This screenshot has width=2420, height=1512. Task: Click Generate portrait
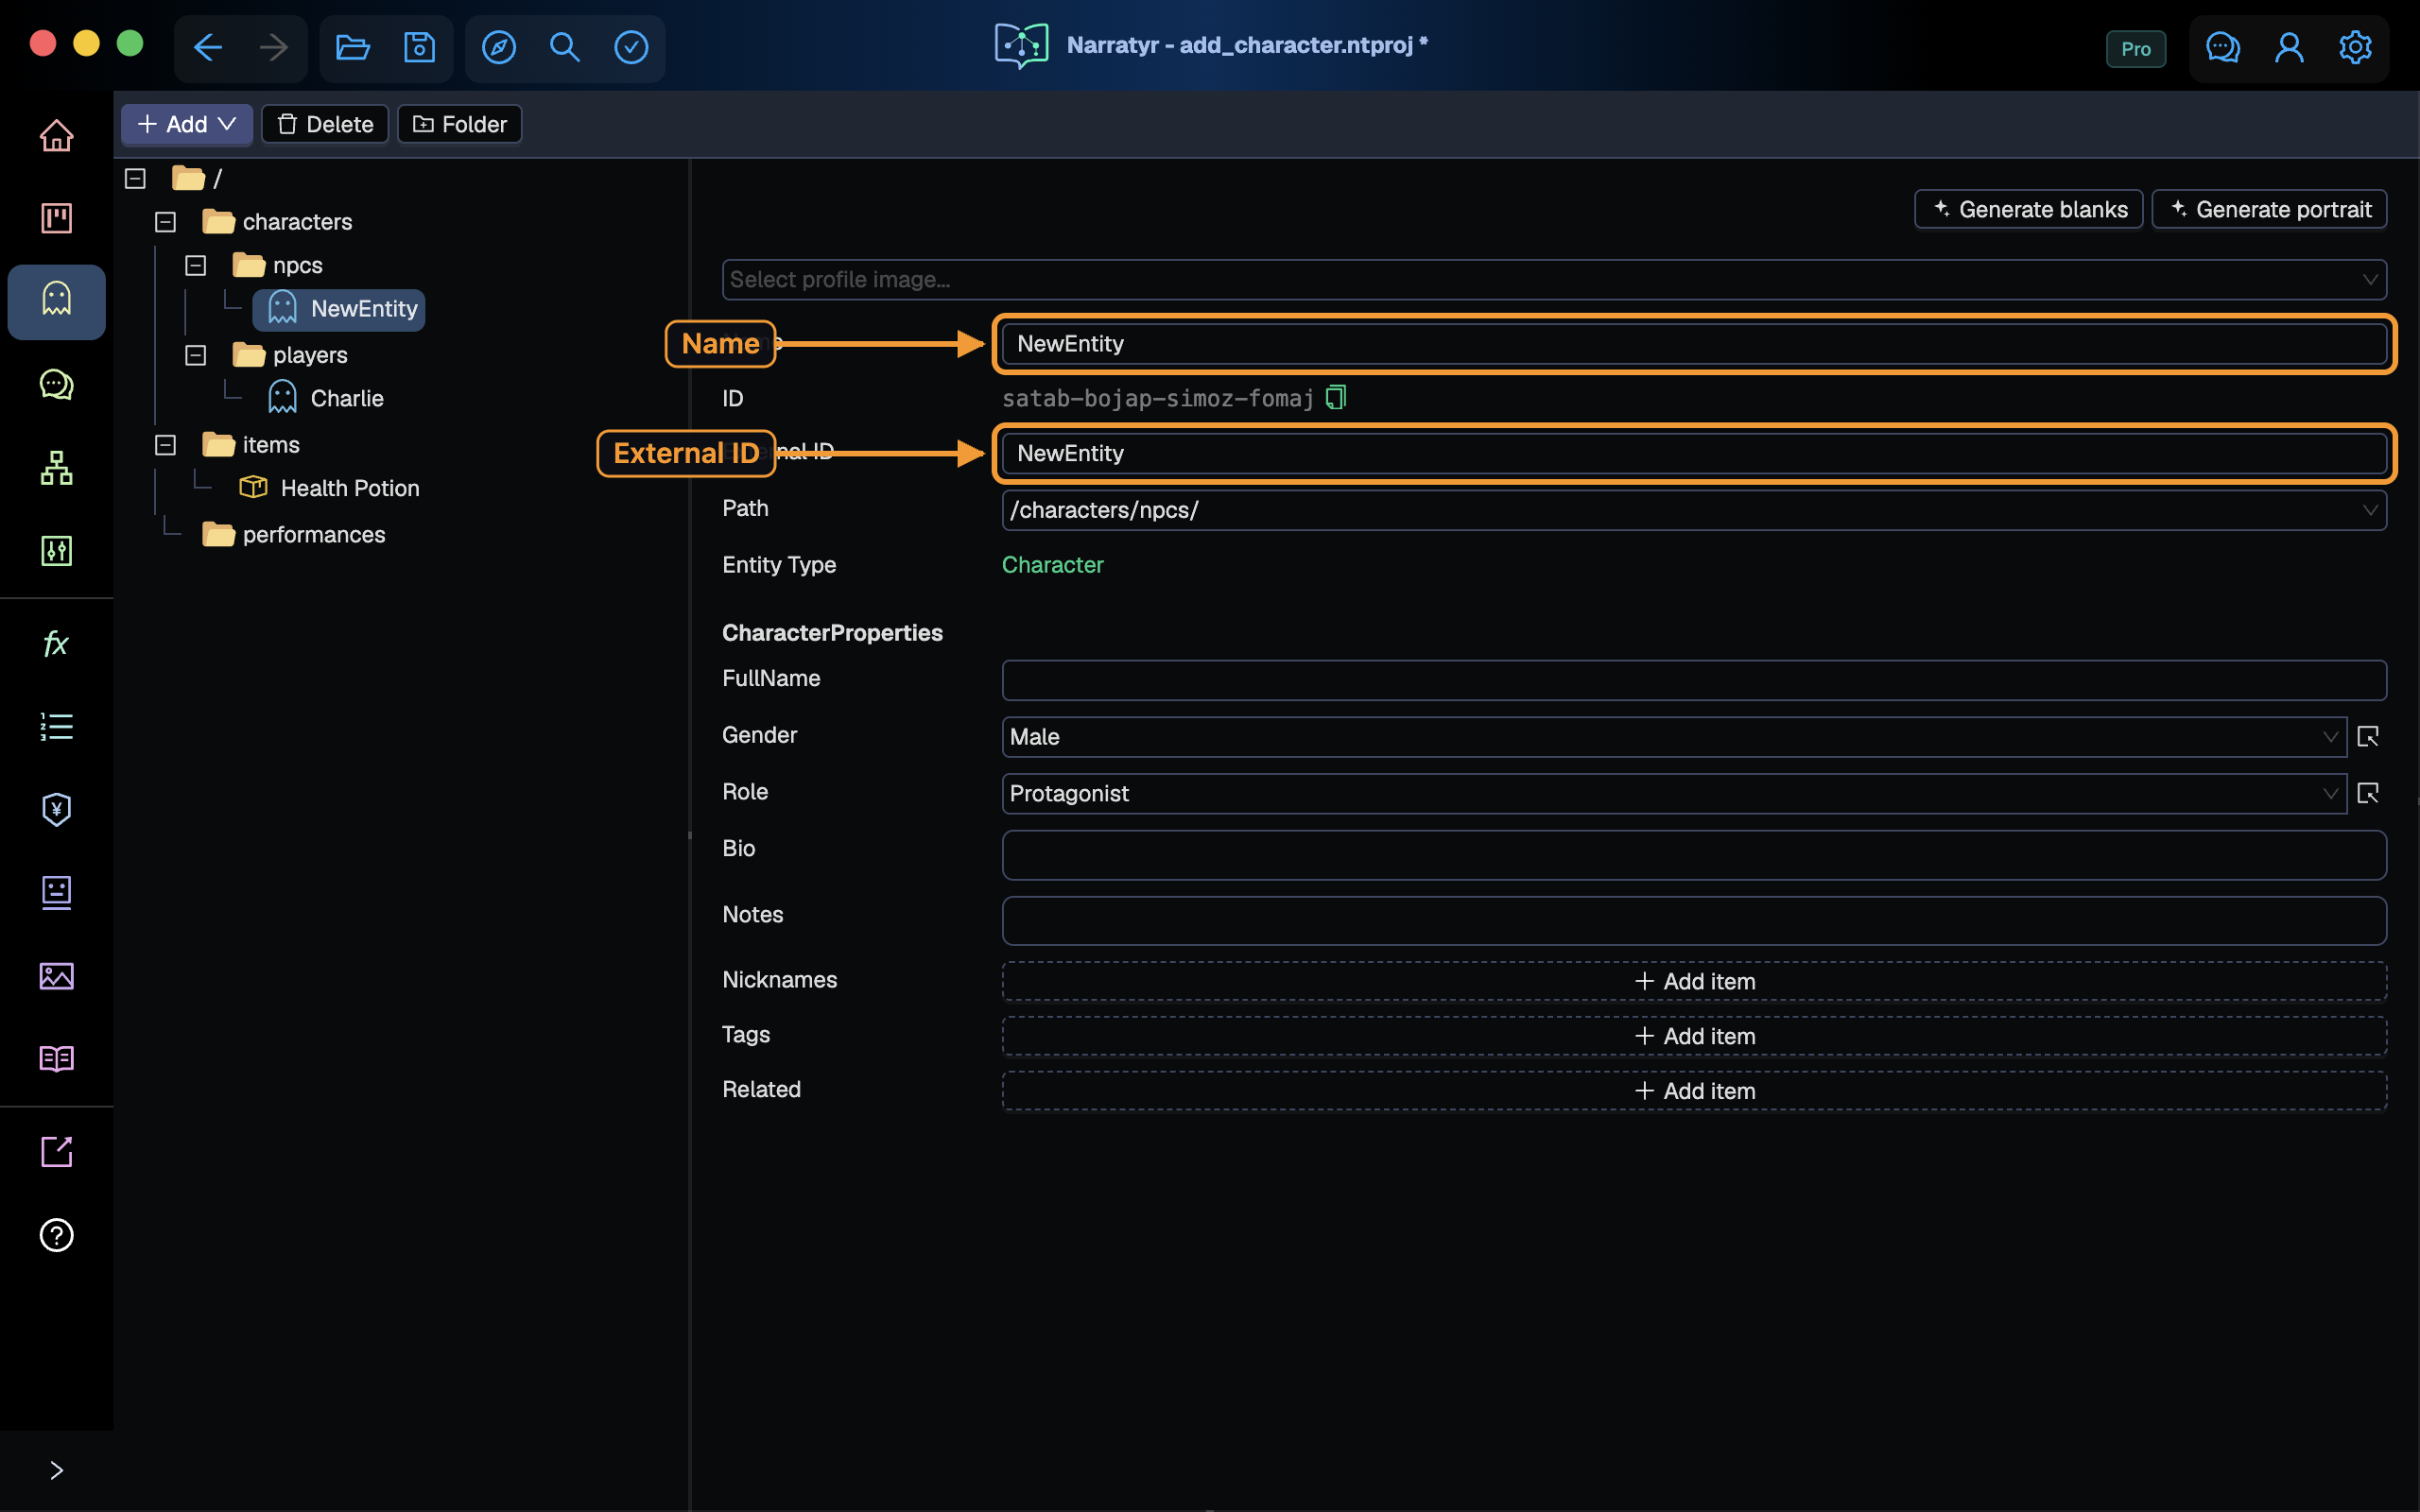point(2269,209)
